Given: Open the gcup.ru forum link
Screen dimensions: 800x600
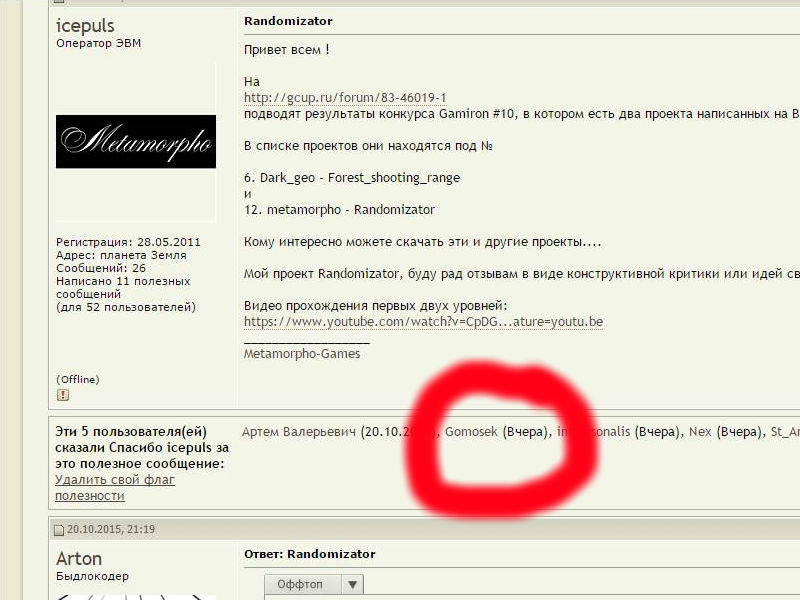Looking at the screenshot, I should click(345, 98).
